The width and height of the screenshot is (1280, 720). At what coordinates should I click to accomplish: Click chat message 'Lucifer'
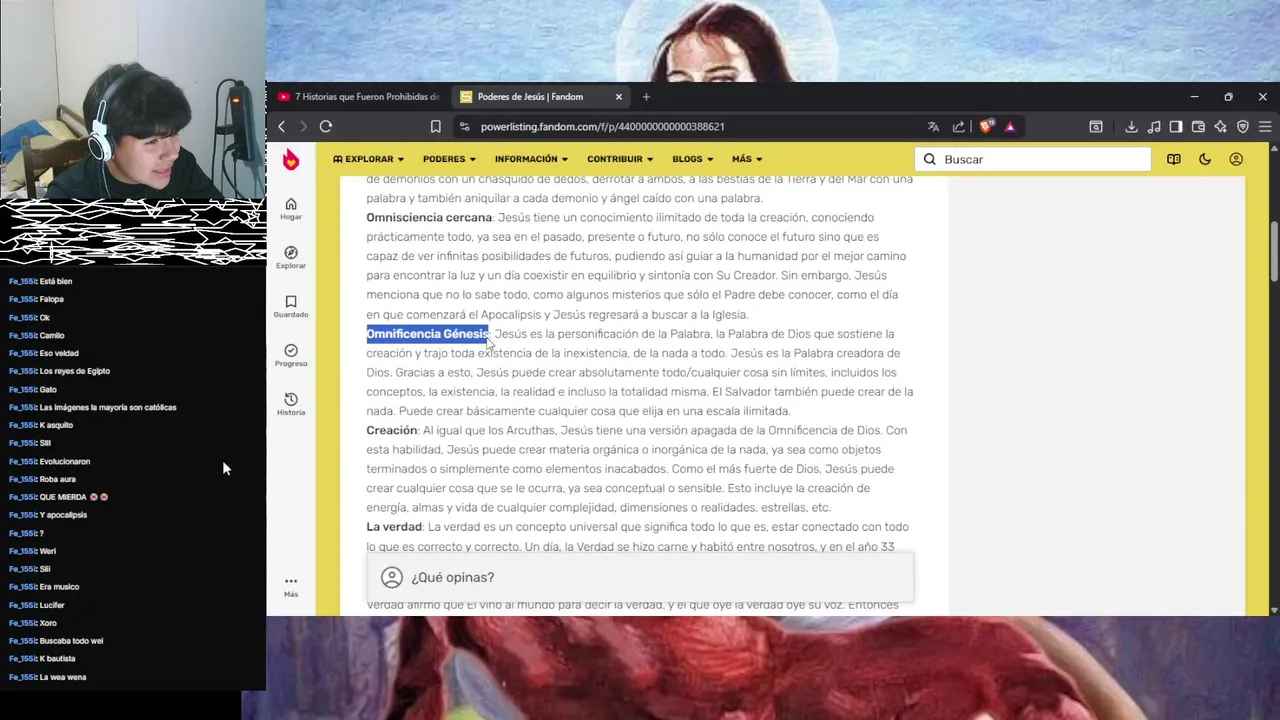click(52, 605)
